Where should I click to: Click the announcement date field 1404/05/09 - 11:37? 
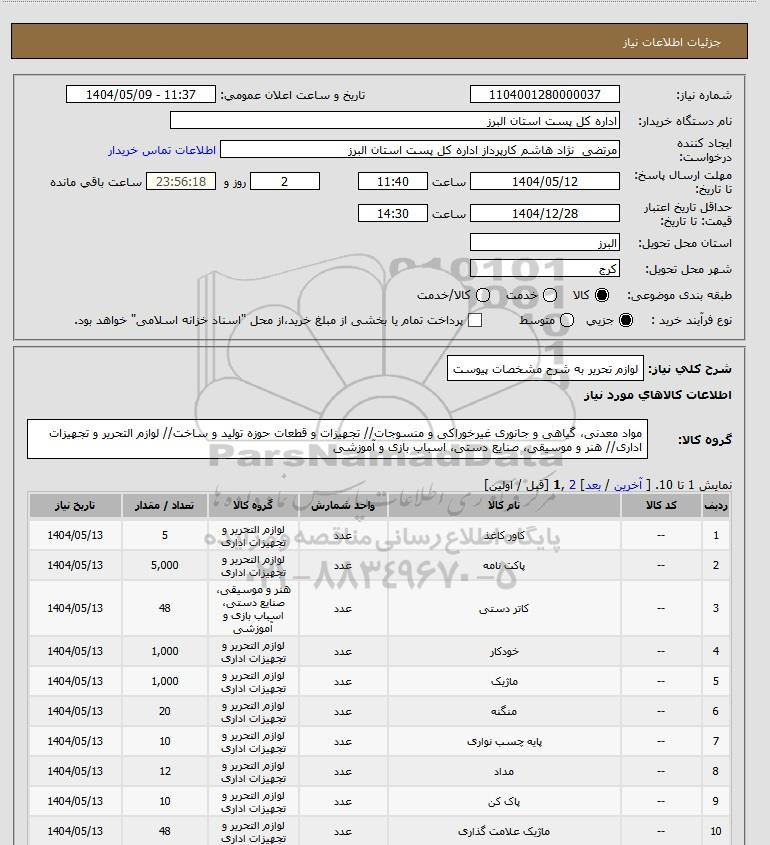point(141,94)
